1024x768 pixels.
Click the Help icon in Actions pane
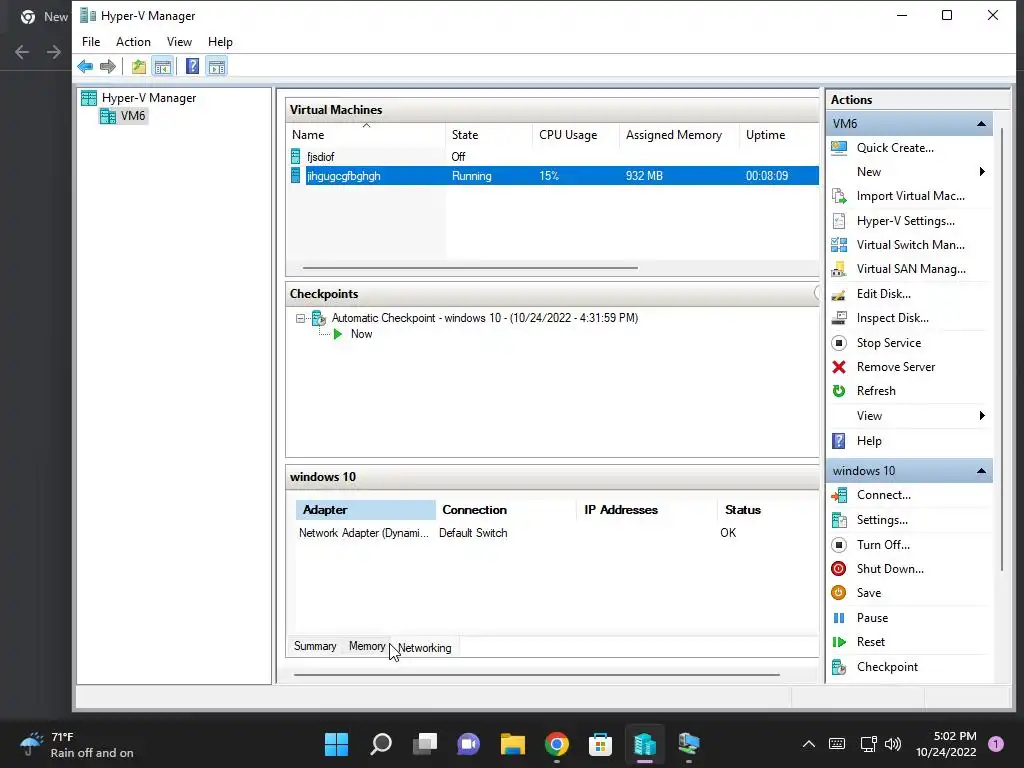839,441
